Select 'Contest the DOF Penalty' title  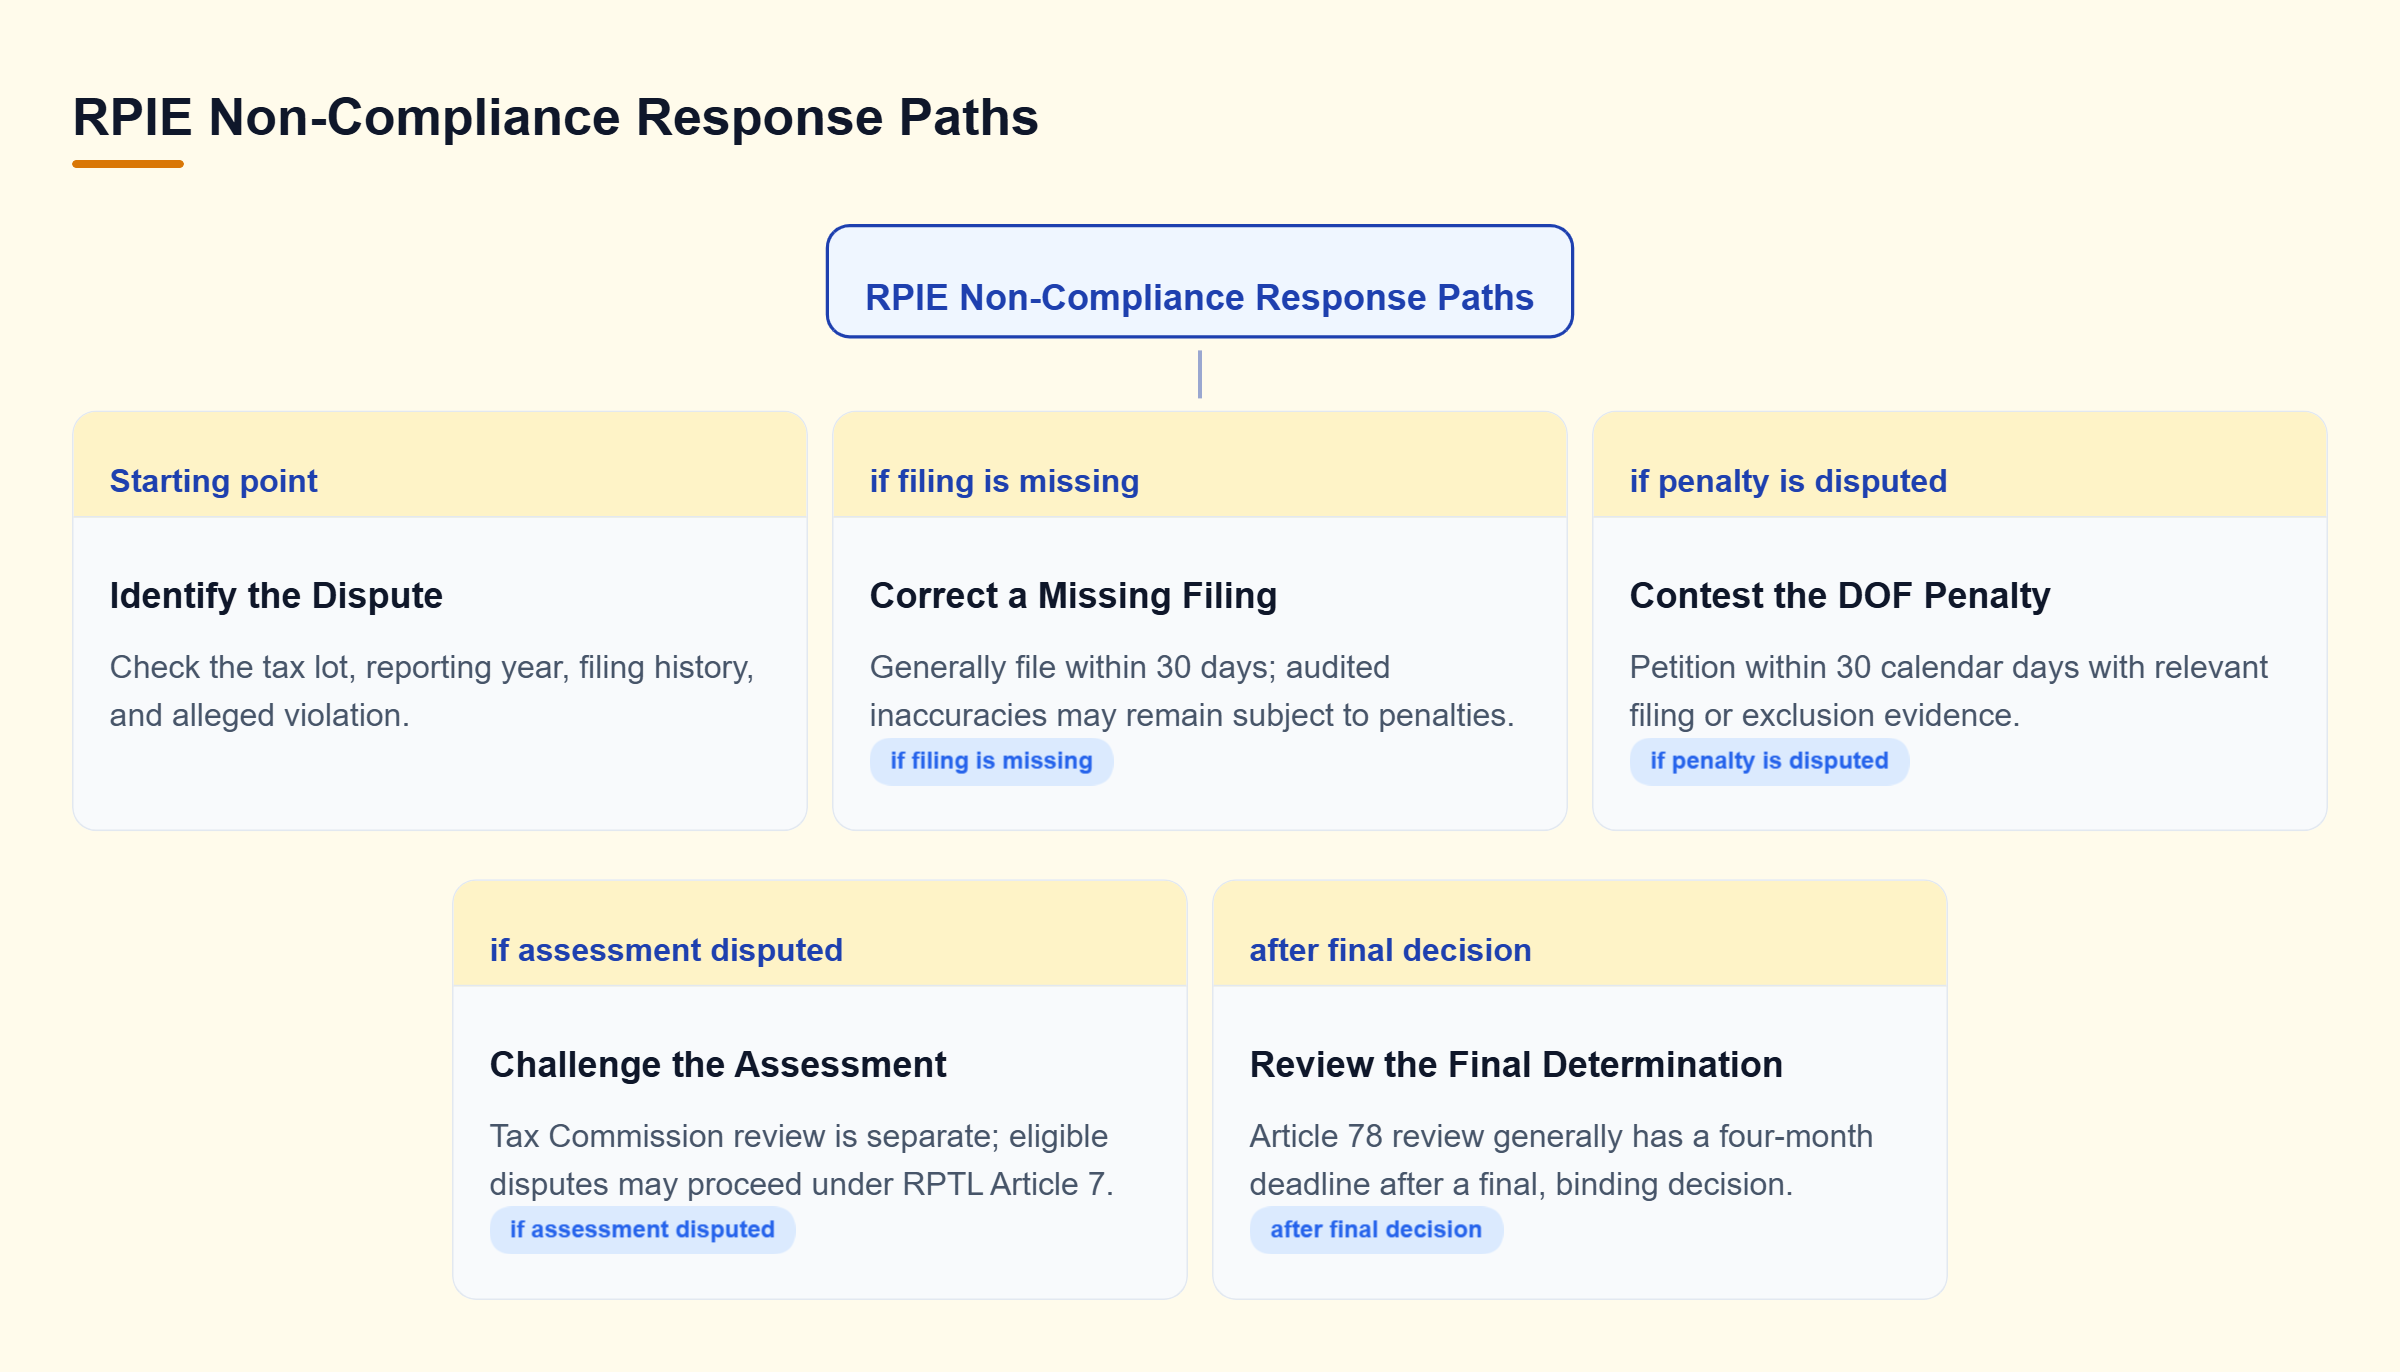point(1840,595)
